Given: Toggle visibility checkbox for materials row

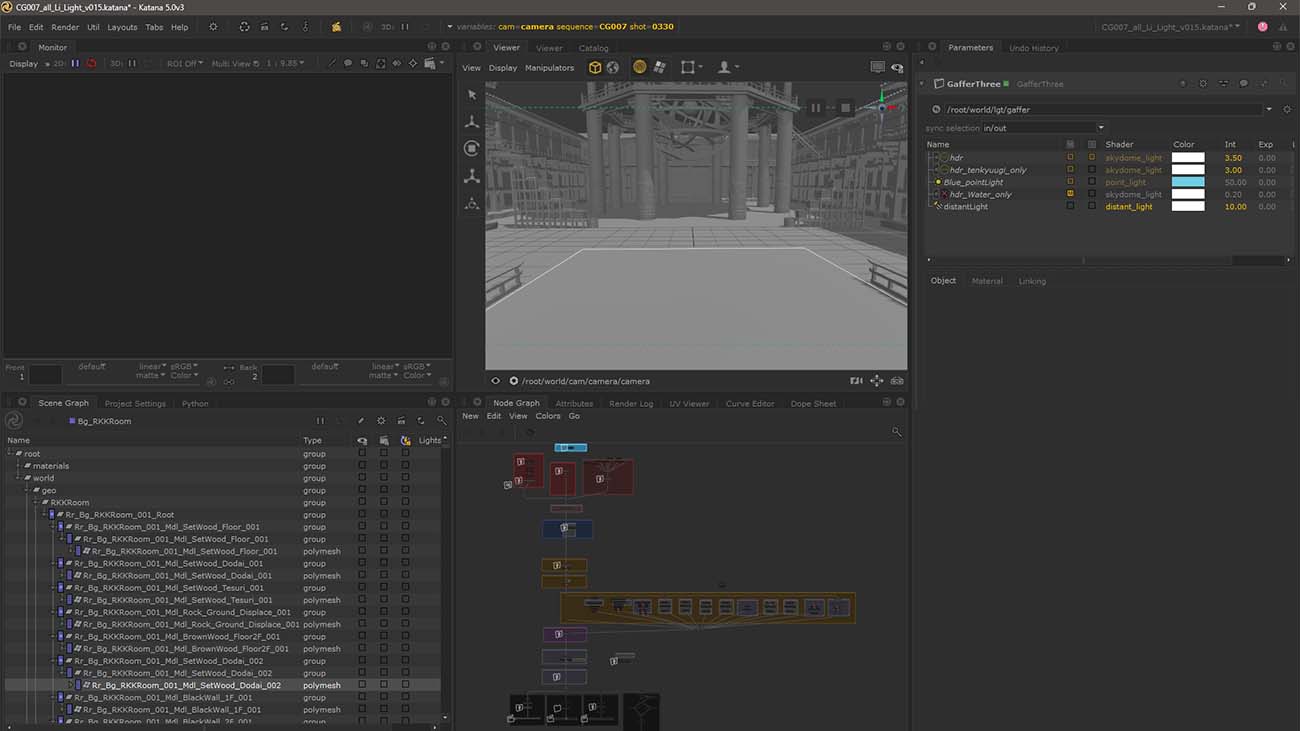Looking at the screenshot, I should point(362,466).
